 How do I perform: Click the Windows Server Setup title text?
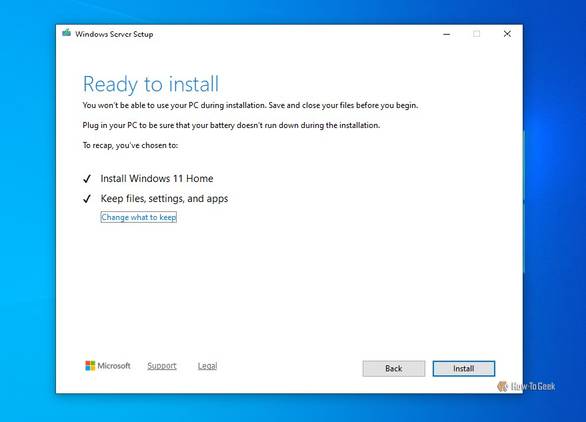(114, 34)
